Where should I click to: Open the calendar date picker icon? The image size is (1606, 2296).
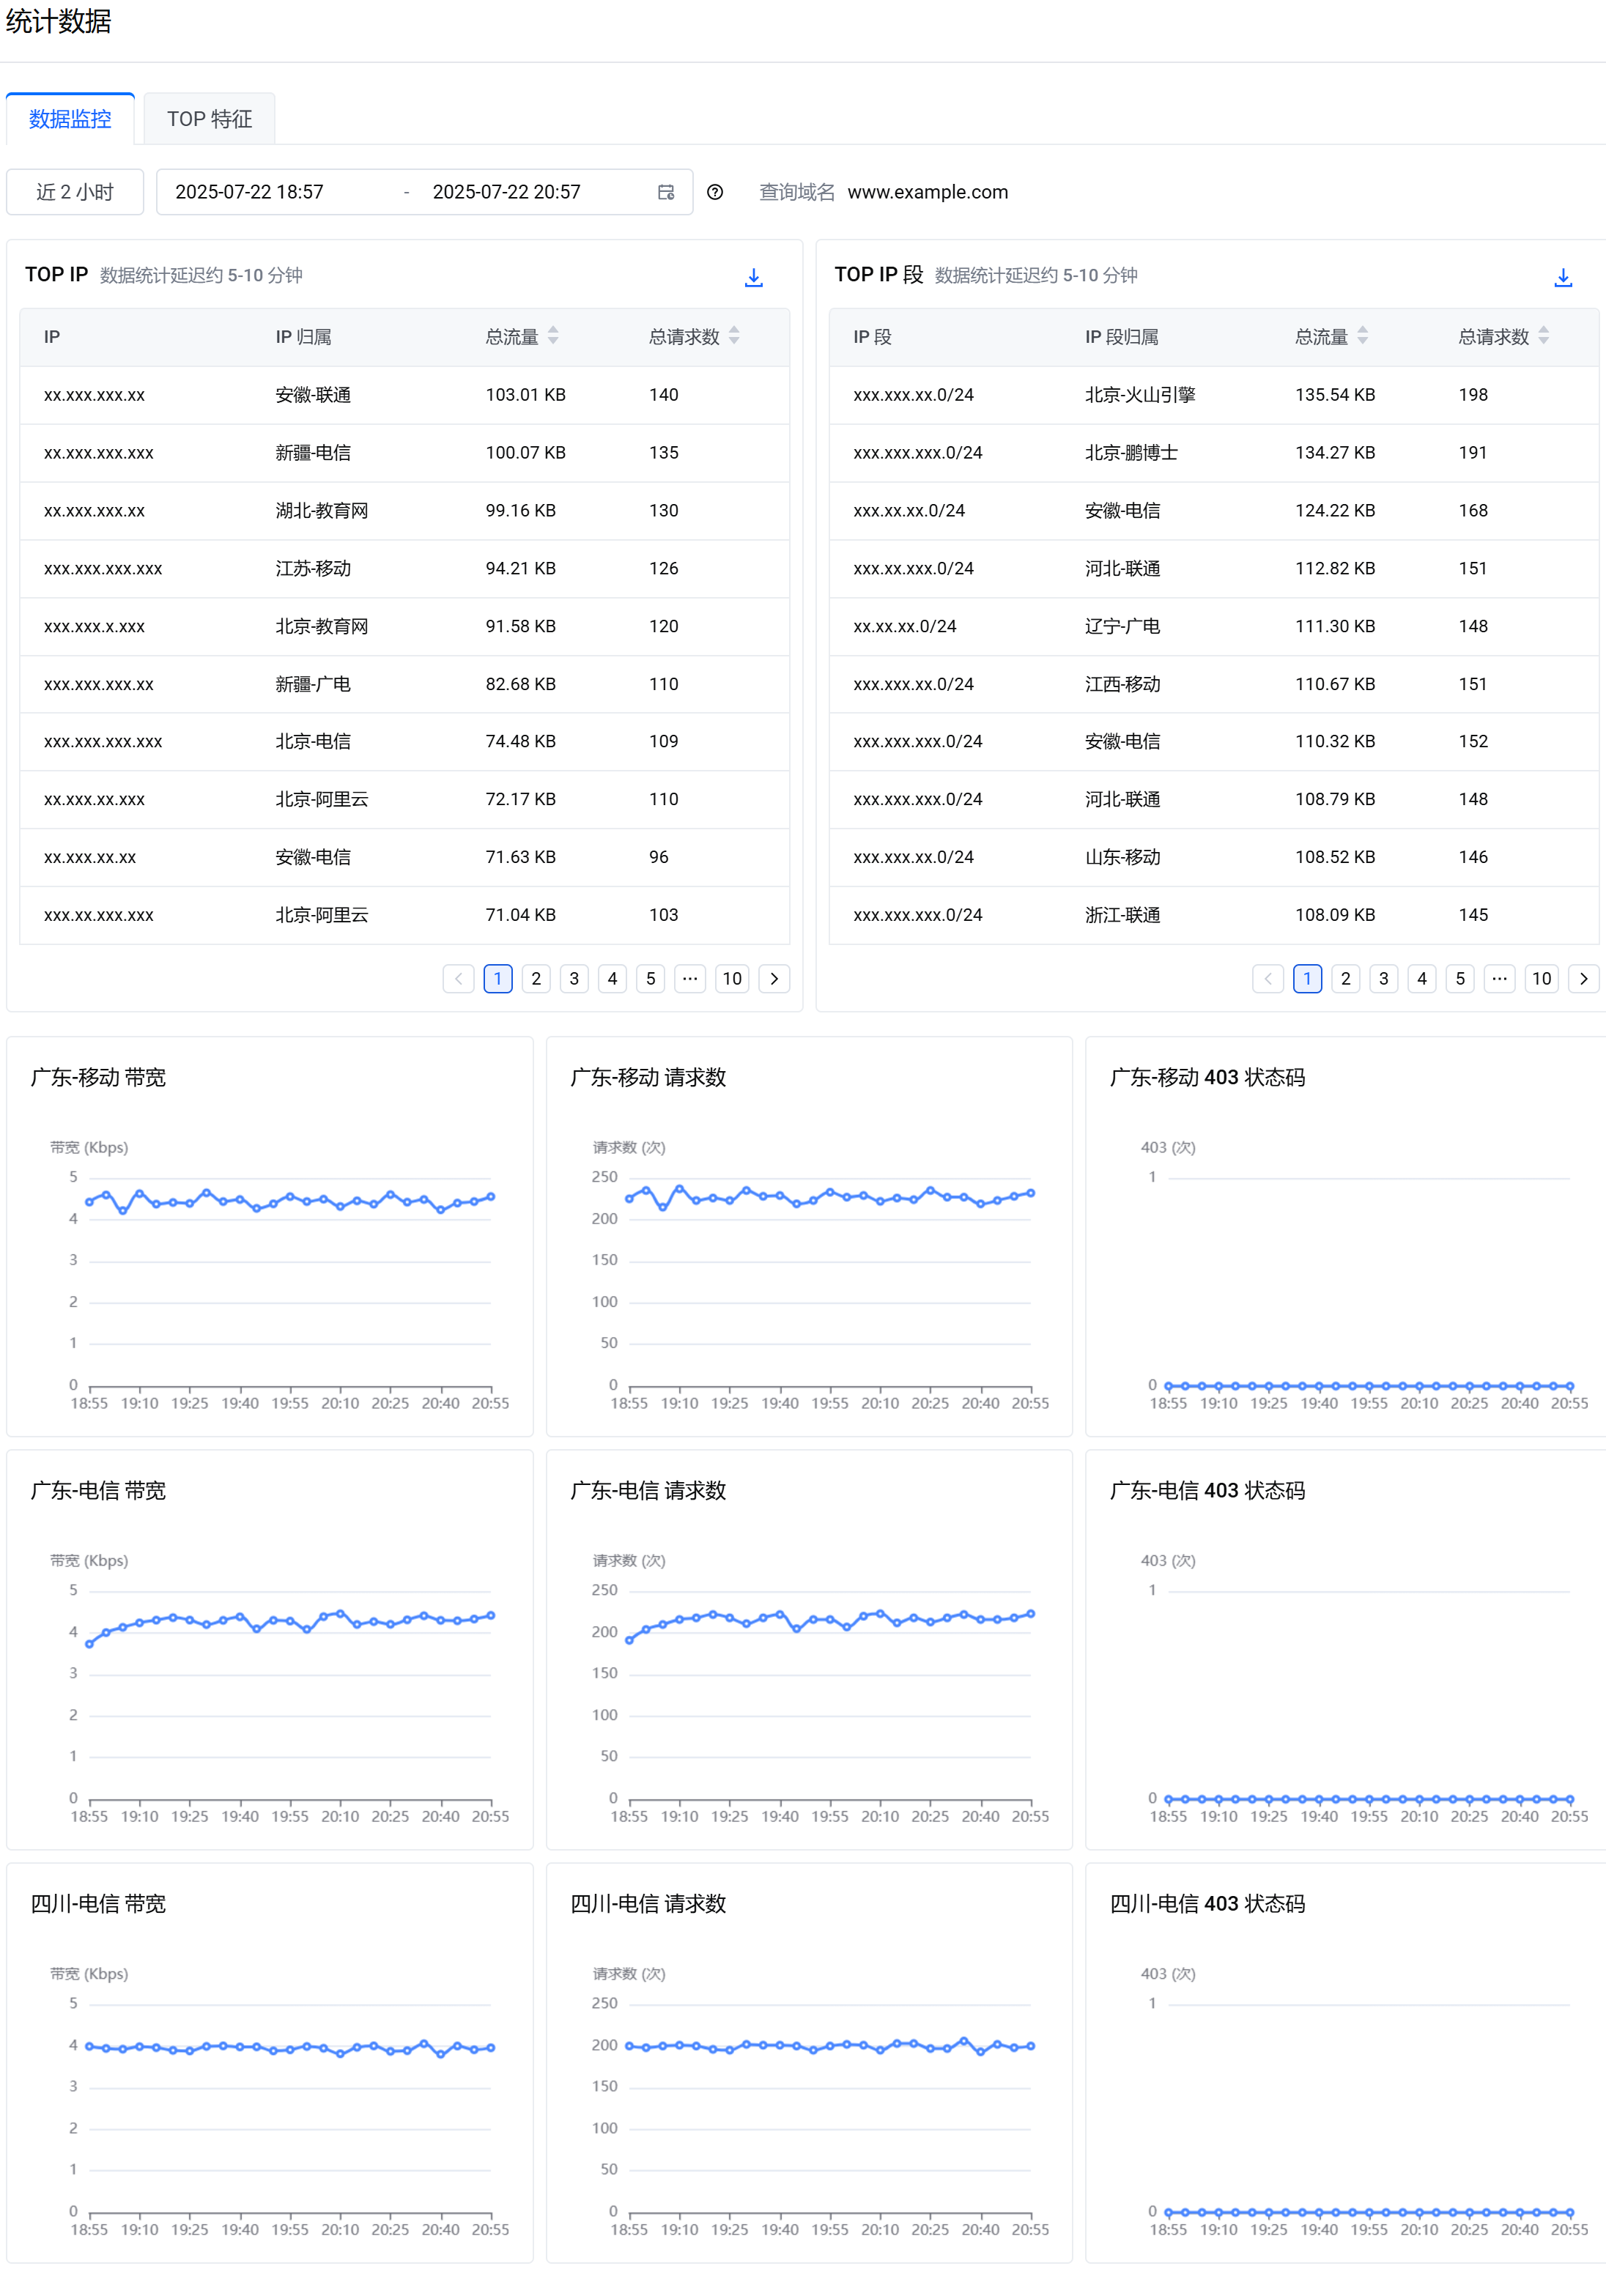[x=666, y=192]
